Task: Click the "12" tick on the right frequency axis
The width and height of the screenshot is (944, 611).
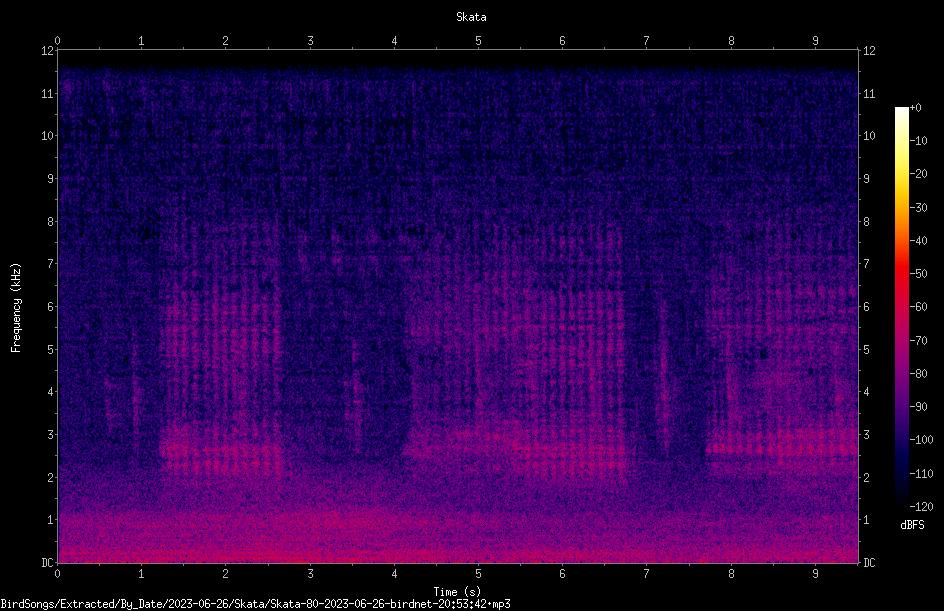Action: 869,51
